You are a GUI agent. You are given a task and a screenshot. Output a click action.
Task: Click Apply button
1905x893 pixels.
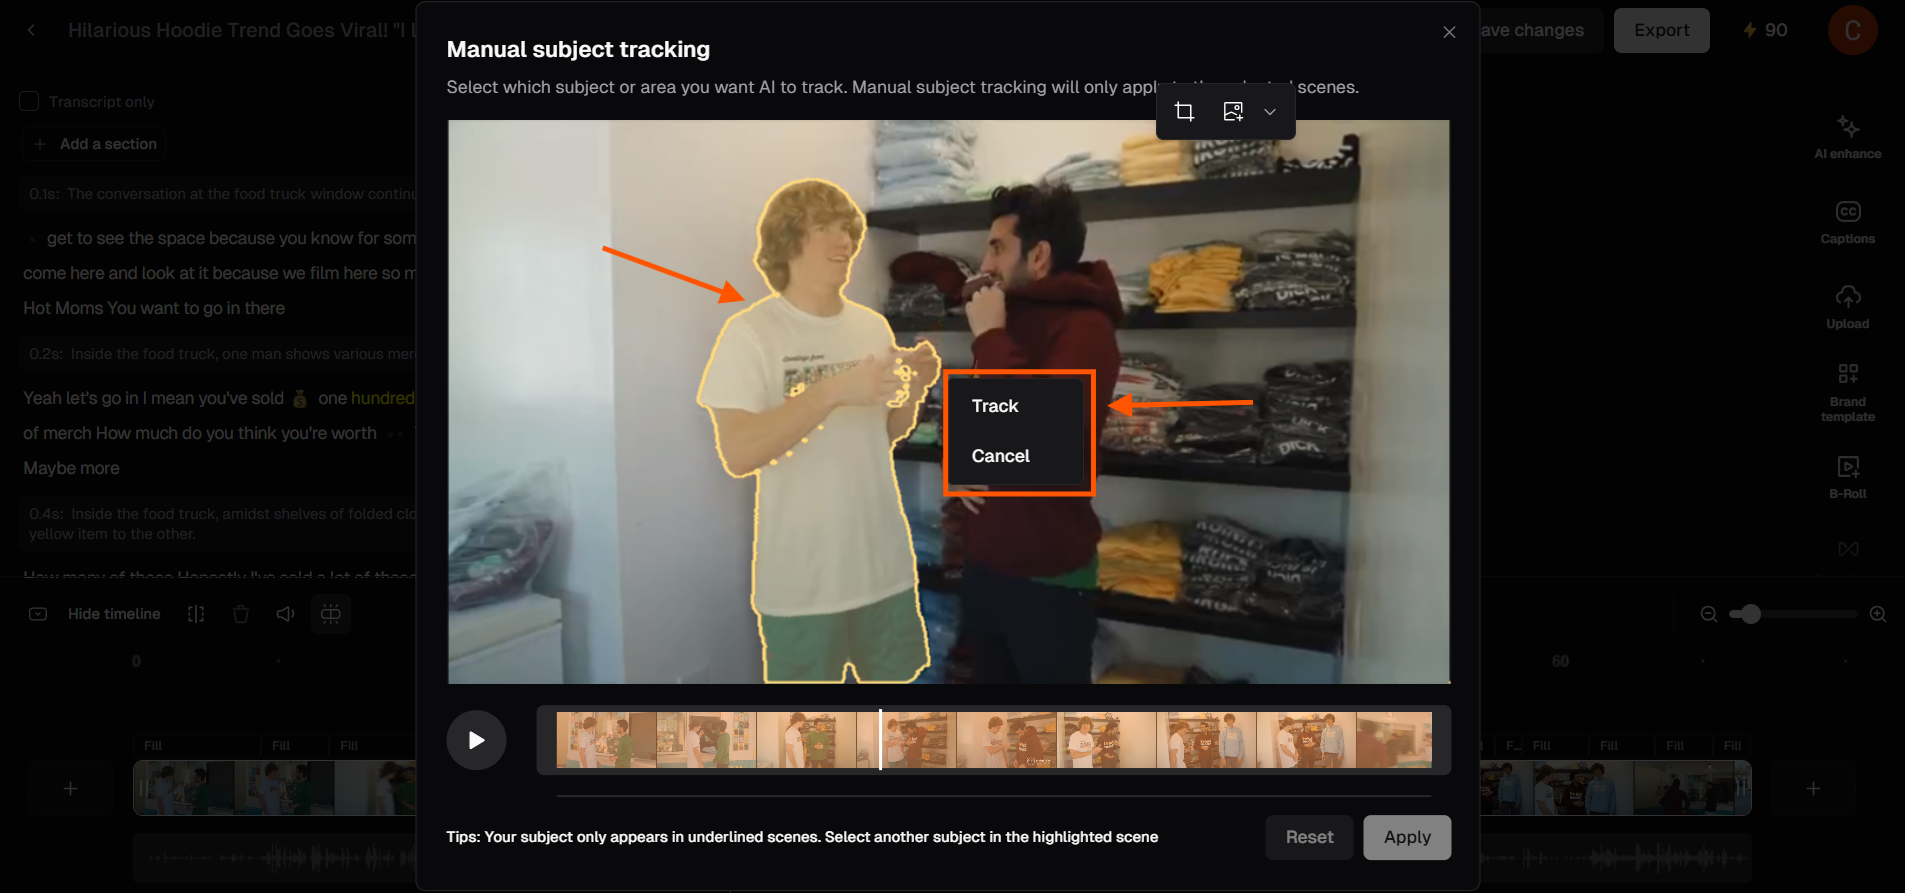1407,837
